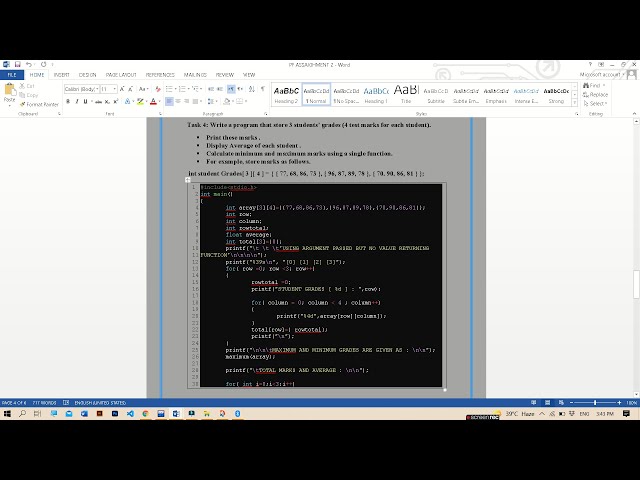Image resolution: width=640 pixels, height=480 pixels.
Task: Open the Microsoft account dropdown
Action: [602, 75]
